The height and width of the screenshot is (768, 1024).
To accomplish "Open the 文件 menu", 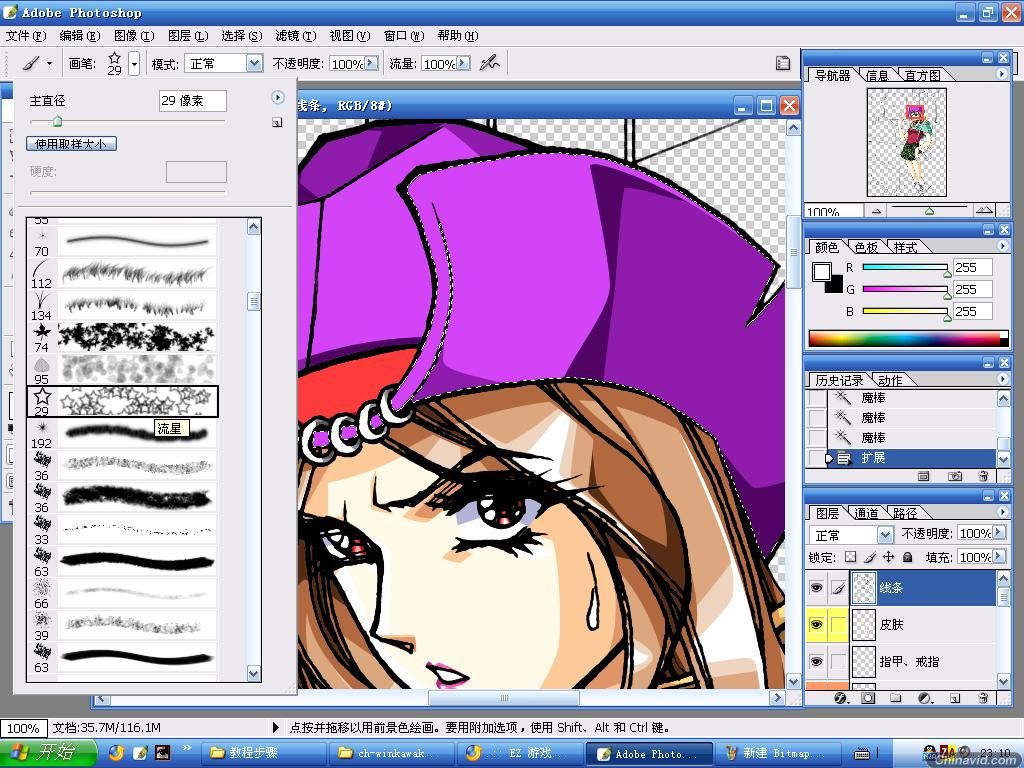I will coord(26,36).
